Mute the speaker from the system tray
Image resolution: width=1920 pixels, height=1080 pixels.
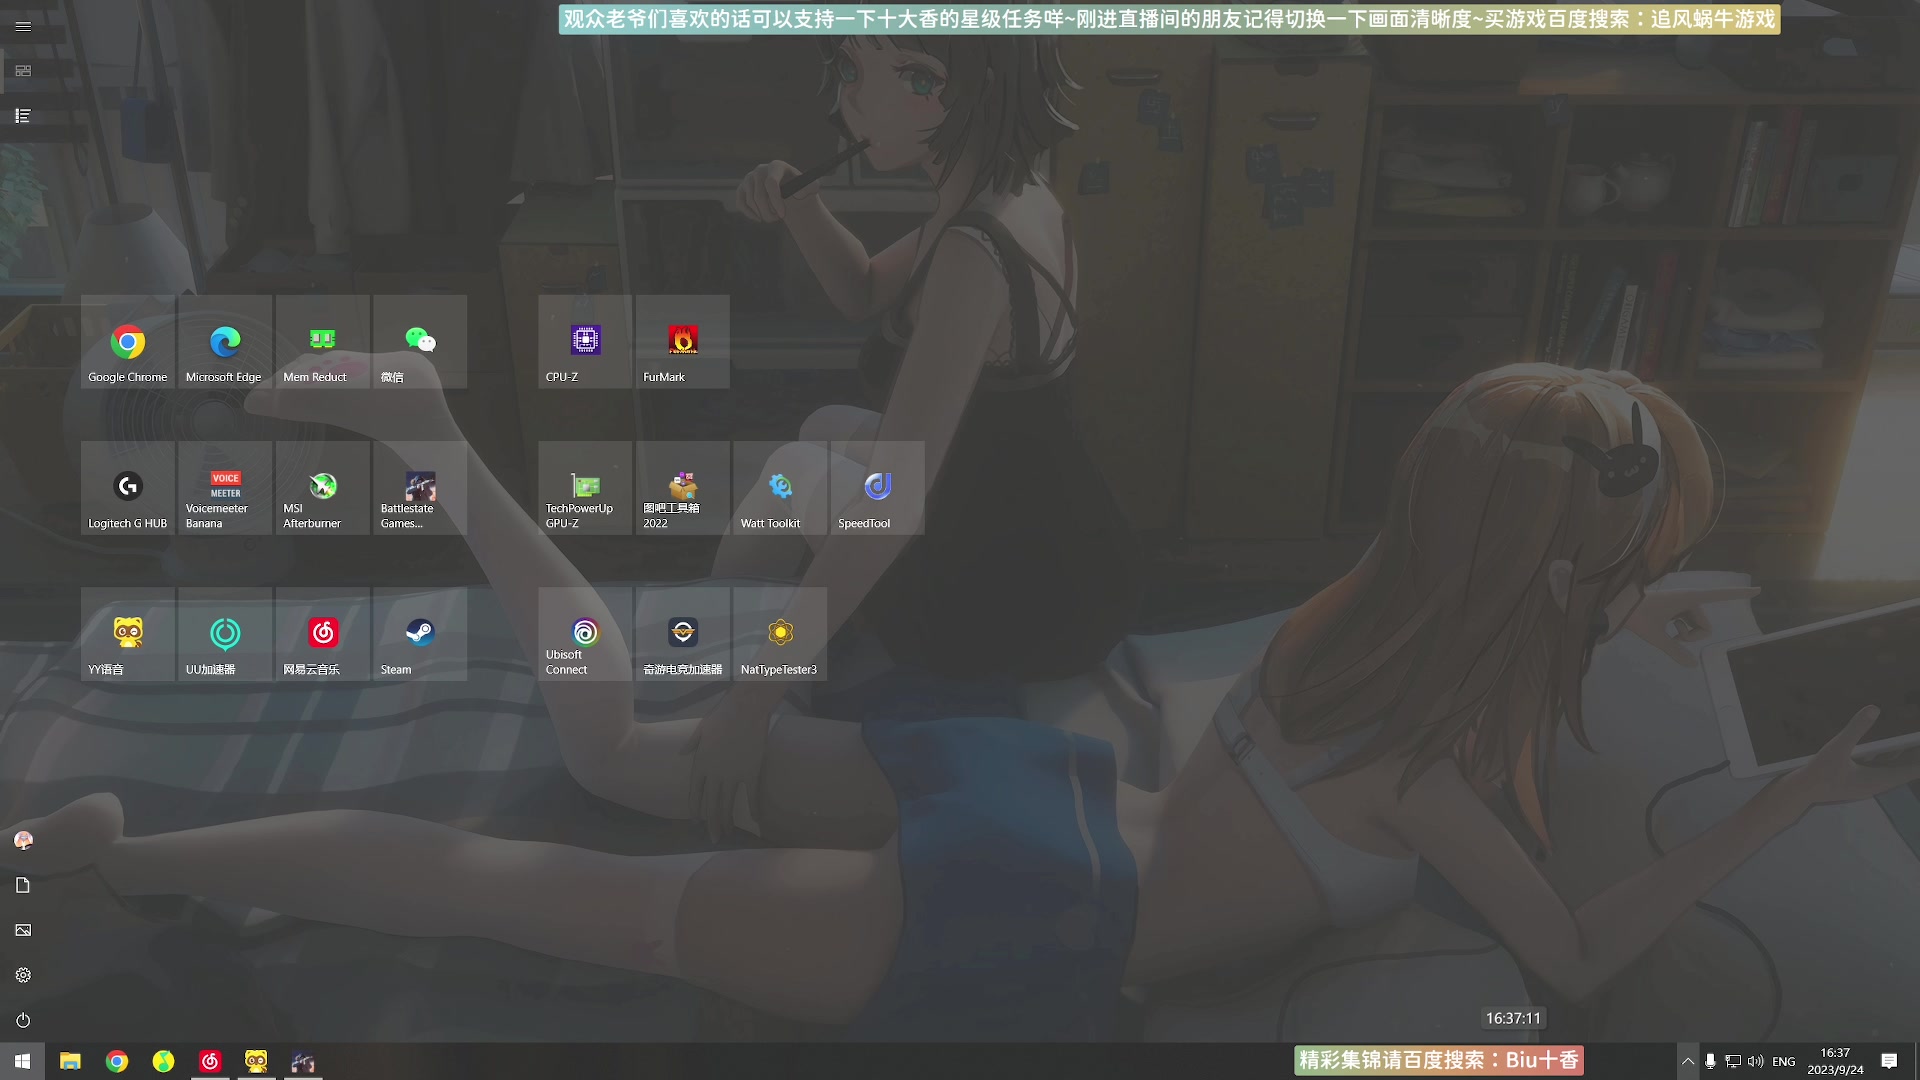pos(1755,1061)
